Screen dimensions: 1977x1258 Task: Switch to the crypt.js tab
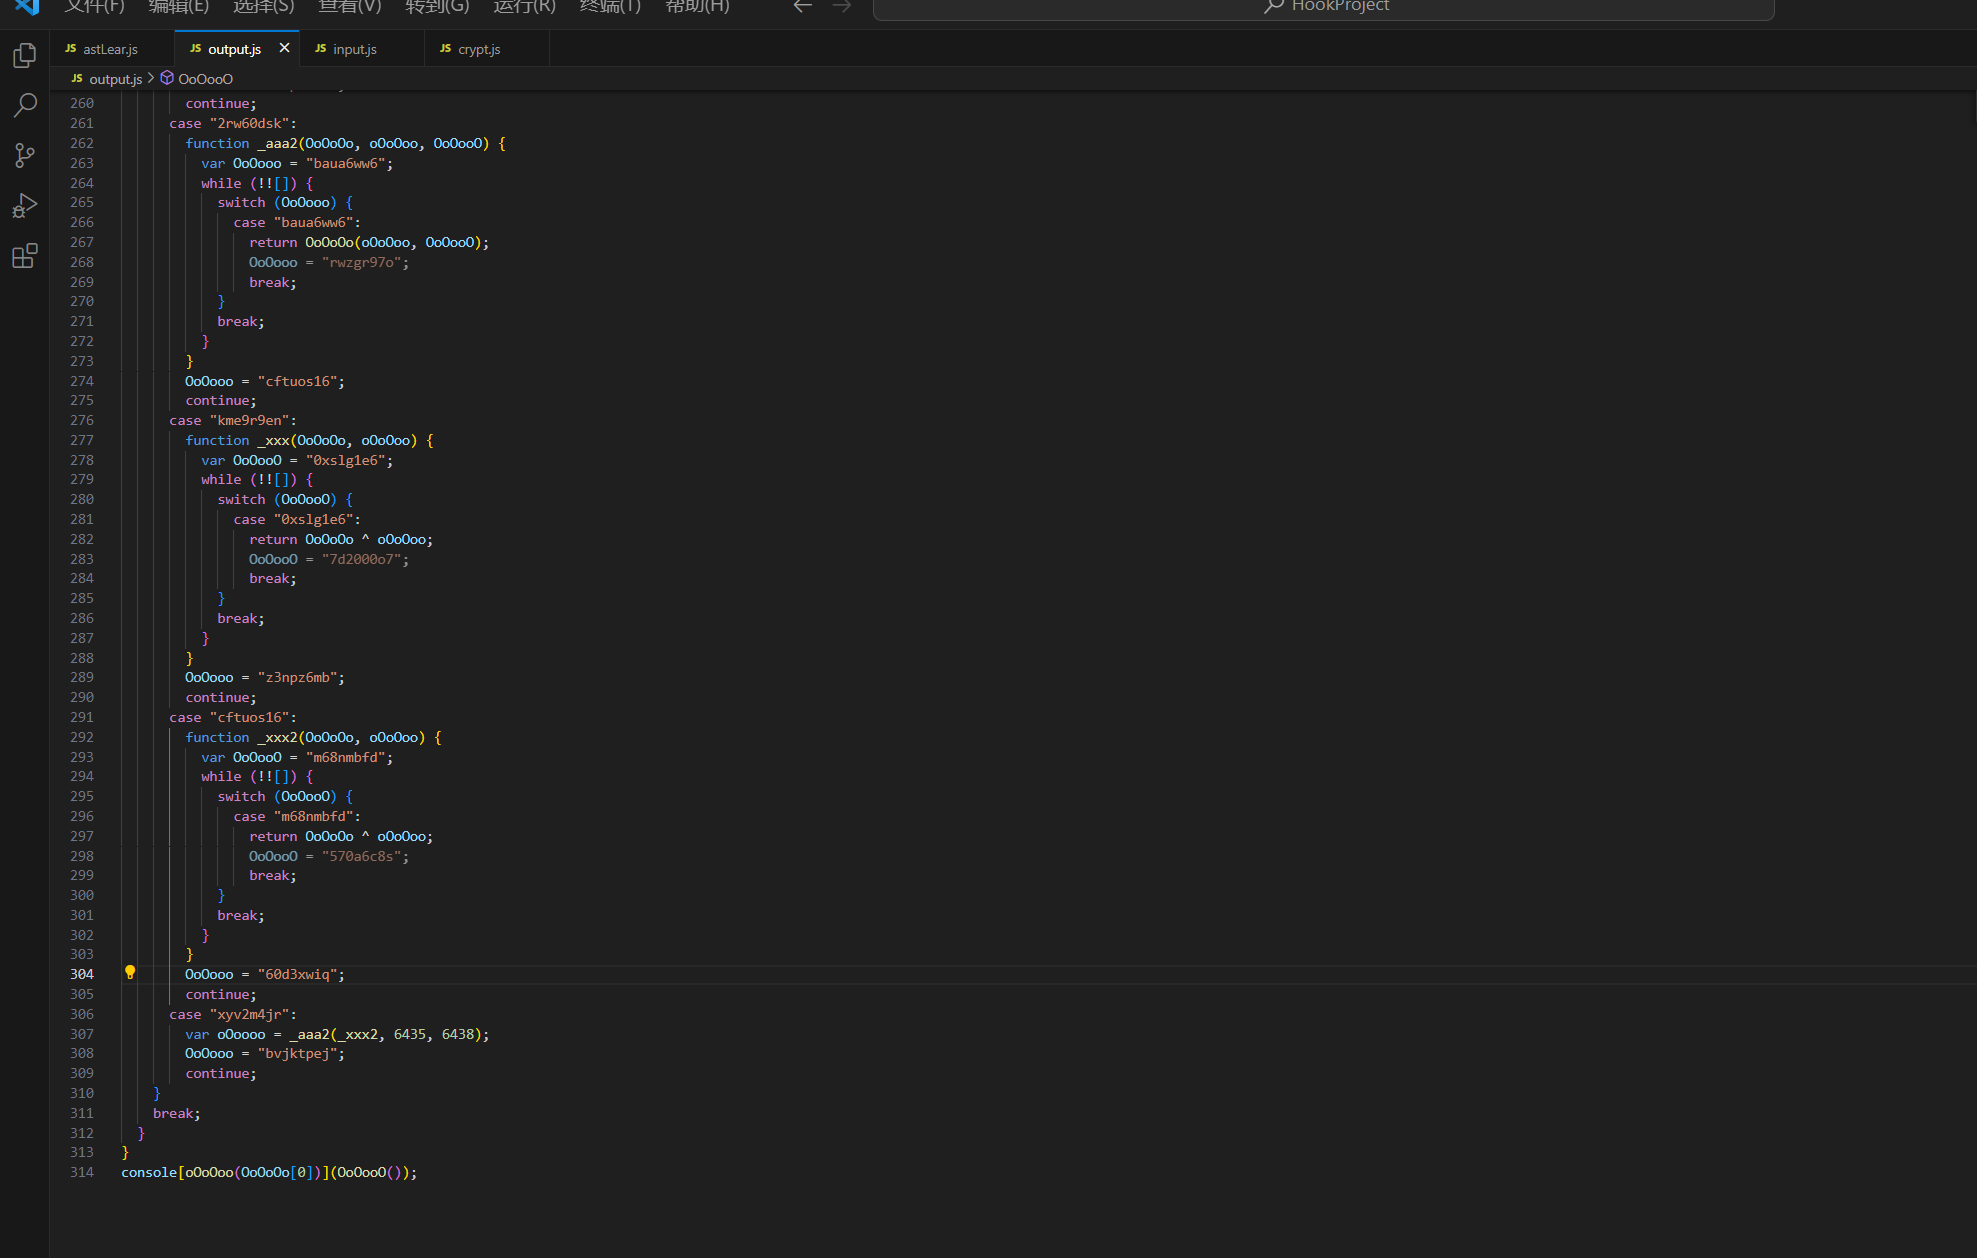pyautogui.click(x=479, y=49)
